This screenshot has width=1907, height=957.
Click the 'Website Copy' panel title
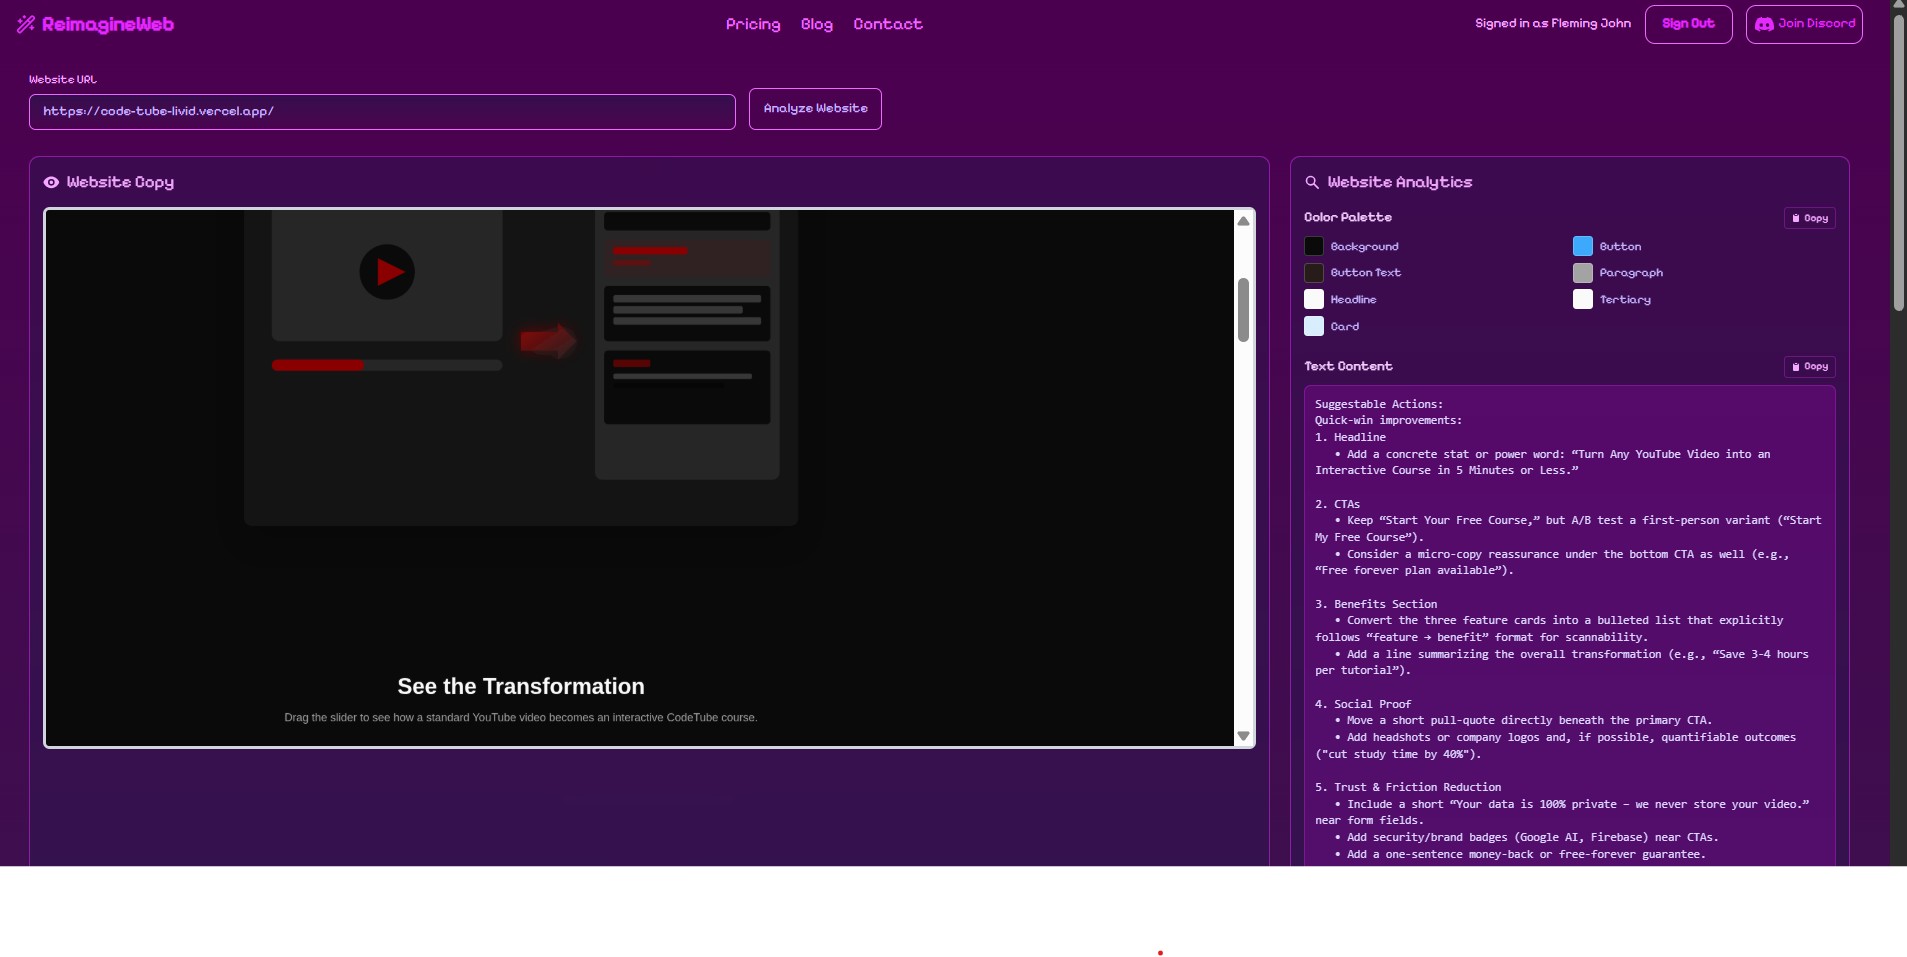click(120, 182)
